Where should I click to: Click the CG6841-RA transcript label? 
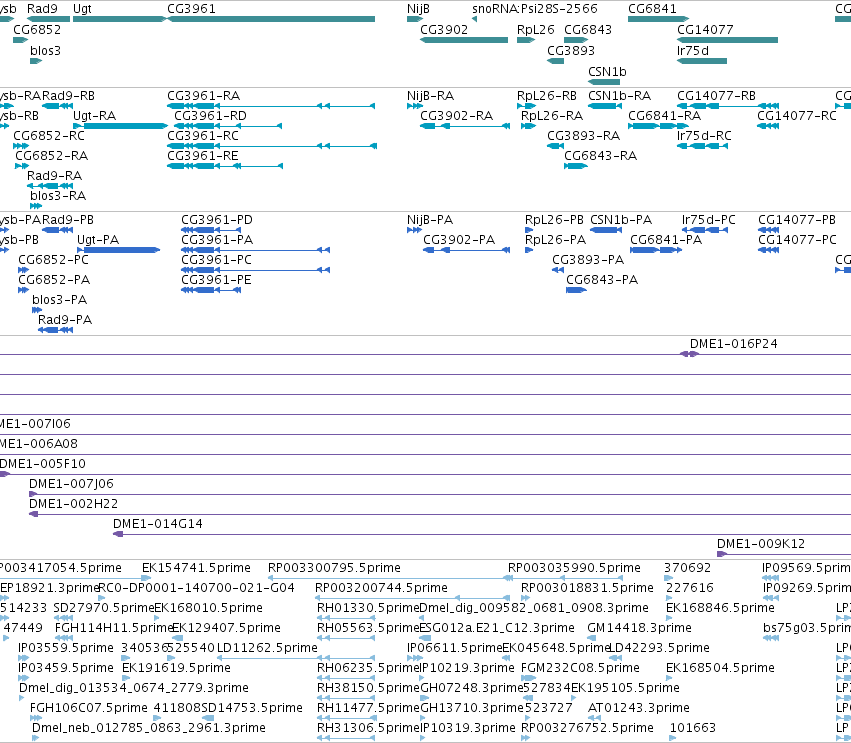coord(664,116)
